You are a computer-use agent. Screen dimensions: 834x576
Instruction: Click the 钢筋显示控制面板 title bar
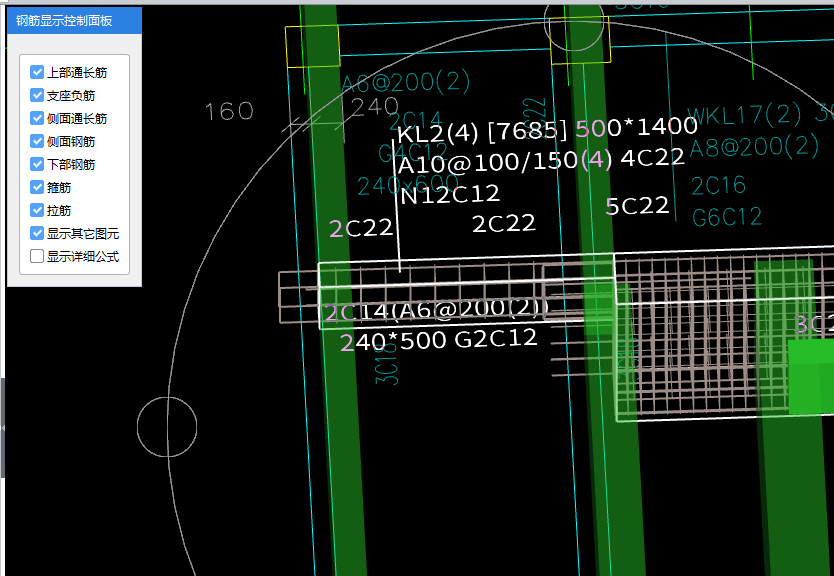[74, 21]
